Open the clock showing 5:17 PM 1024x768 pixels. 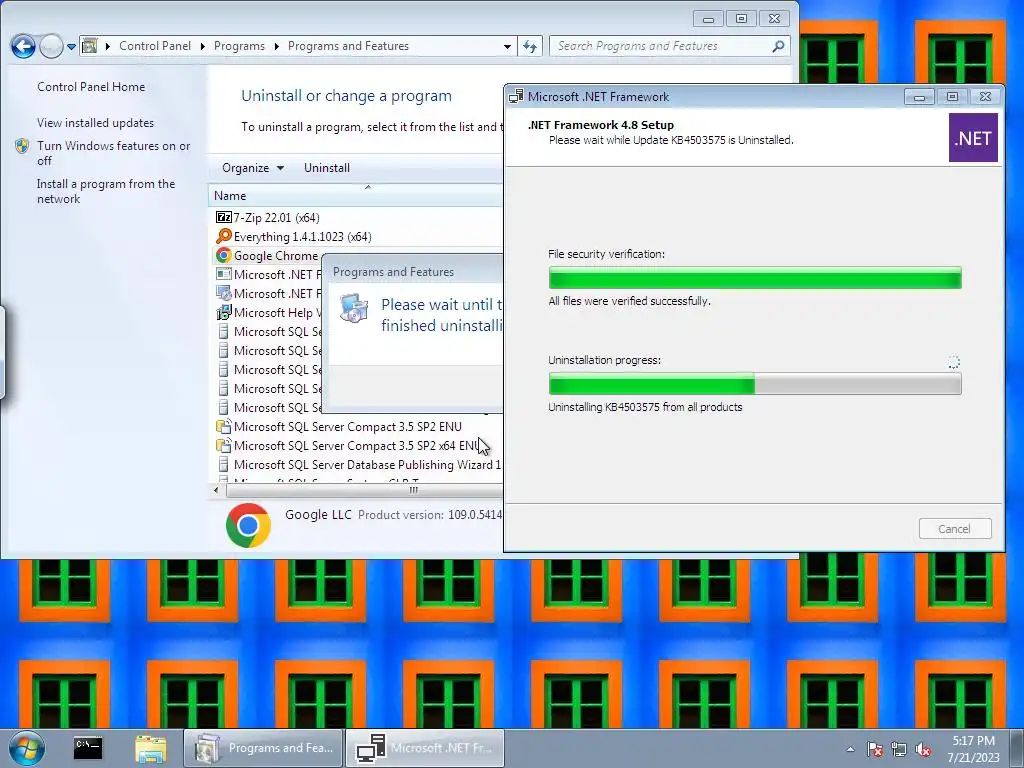[974, 749]
